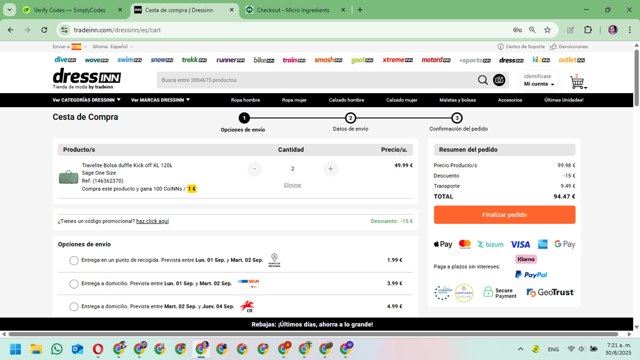Image resolution: width=640 pixels, height=360 pixels.
Task: Open Mi cuenta dropdown
Action: pyautogui.click(x=539, y=84)
